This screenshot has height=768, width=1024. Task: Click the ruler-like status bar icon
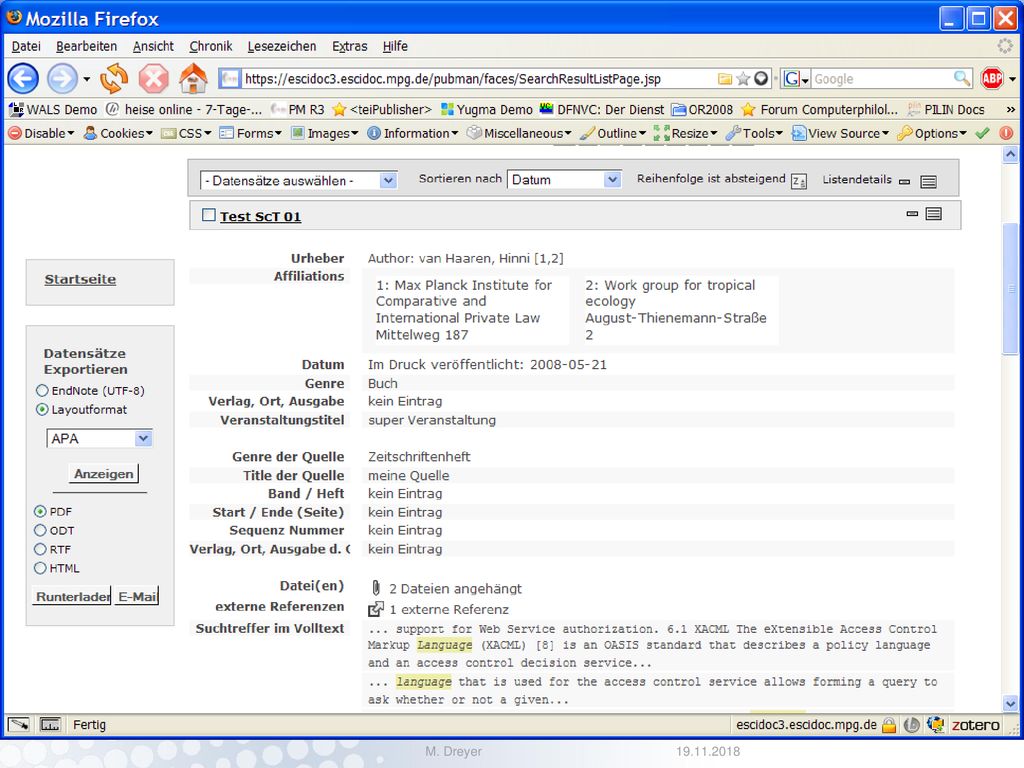pyautogui.click(x=50, y=724)
